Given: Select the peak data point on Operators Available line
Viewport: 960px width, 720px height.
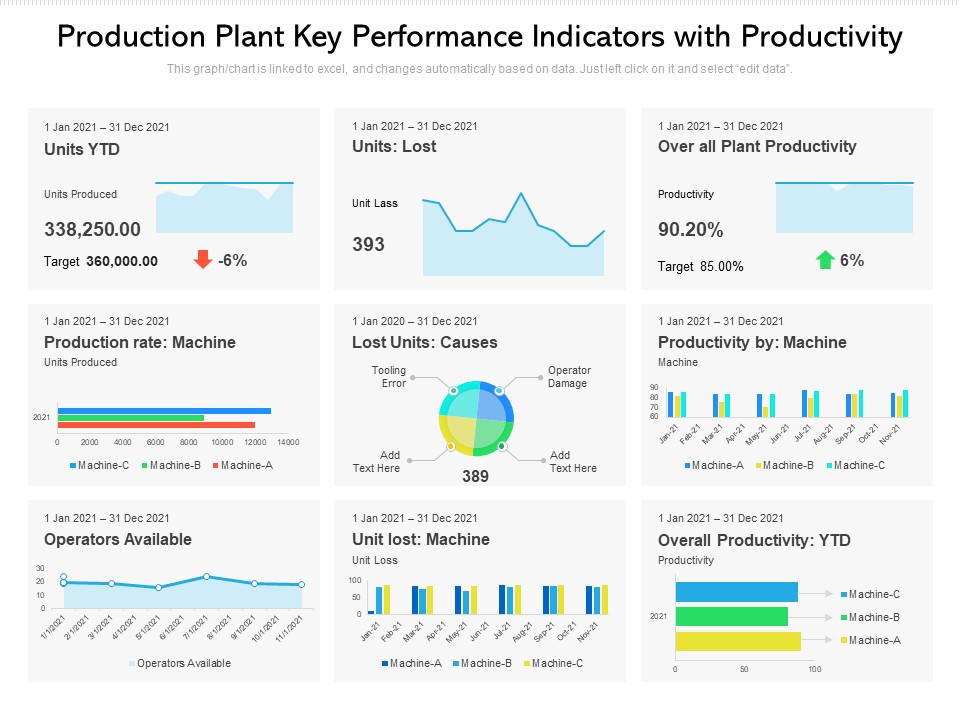Looking at the screenshot, I should tap(206, 577).
